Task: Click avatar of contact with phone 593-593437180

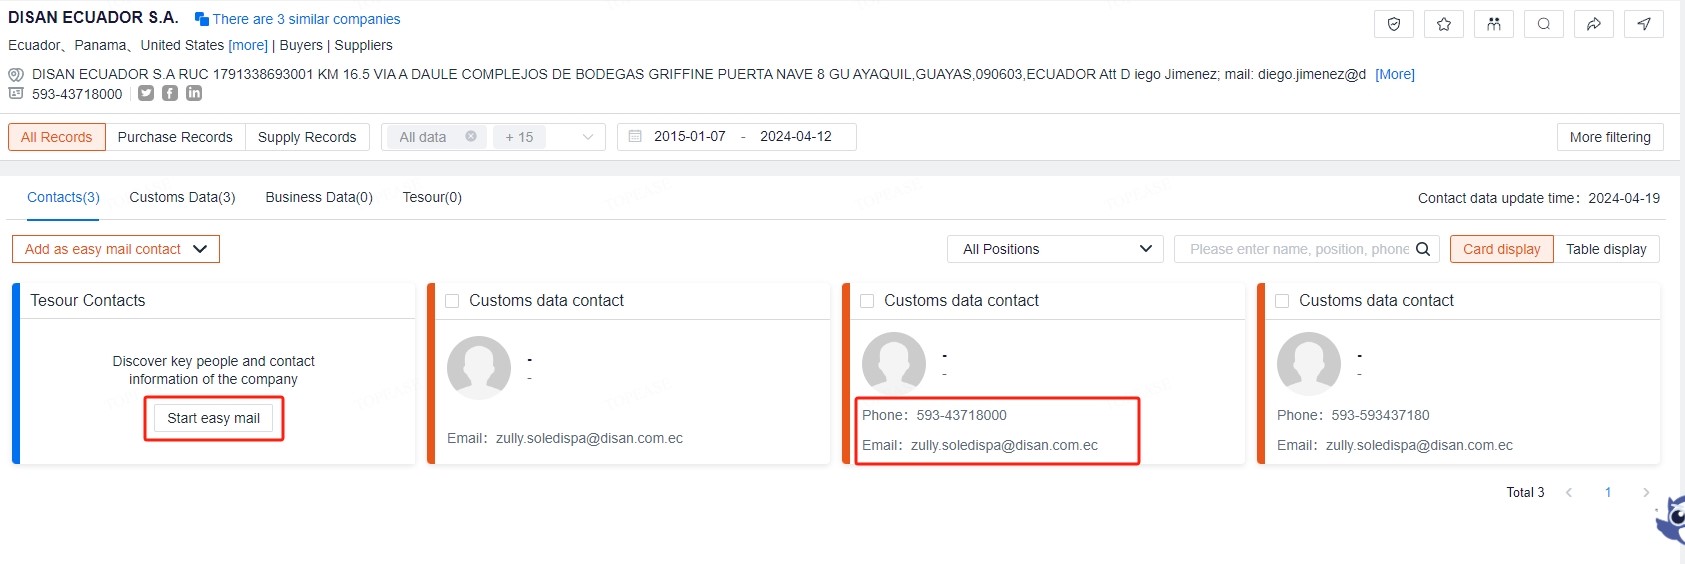Action: (x=1309, y=364)
